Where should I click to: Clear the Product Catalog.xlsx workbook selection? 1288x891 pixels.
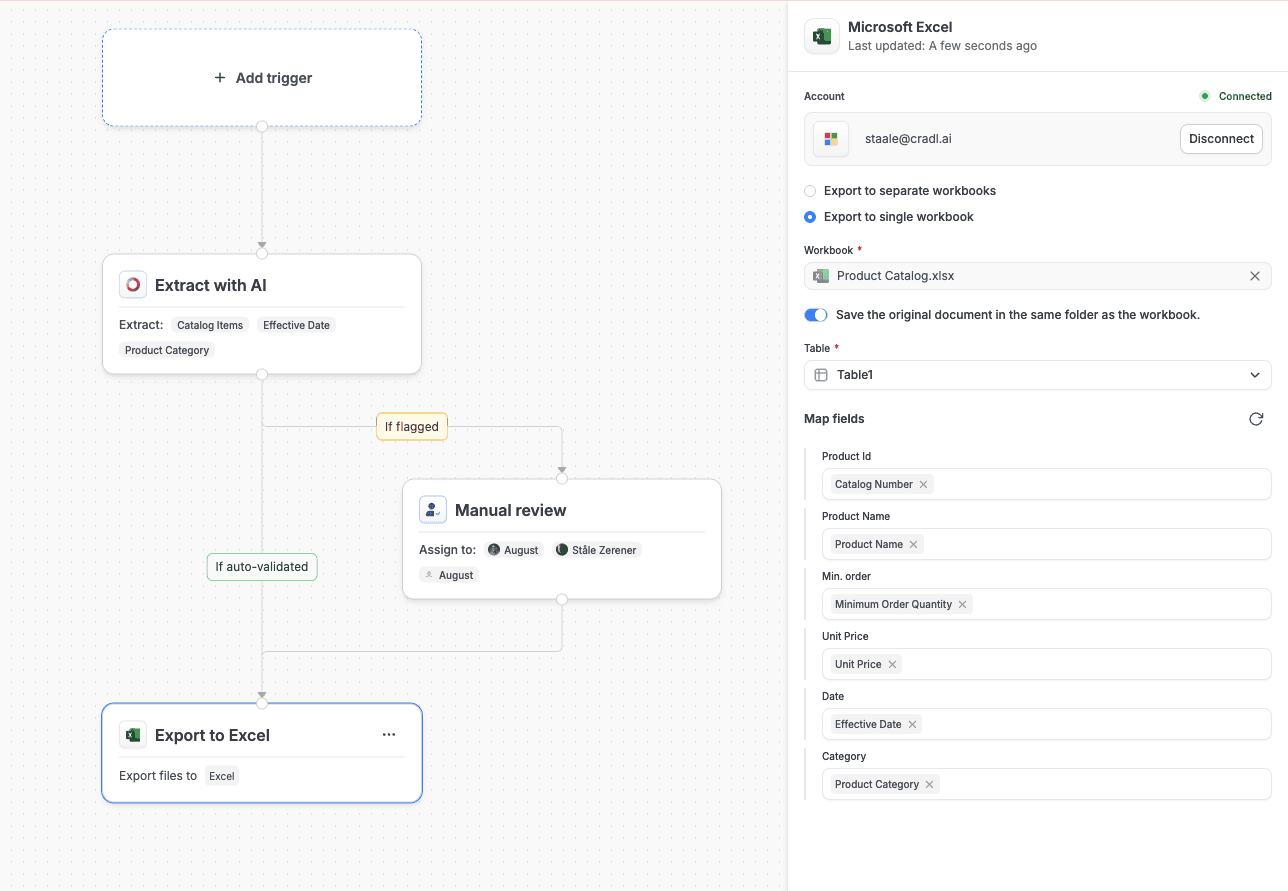coord(1255,276)
